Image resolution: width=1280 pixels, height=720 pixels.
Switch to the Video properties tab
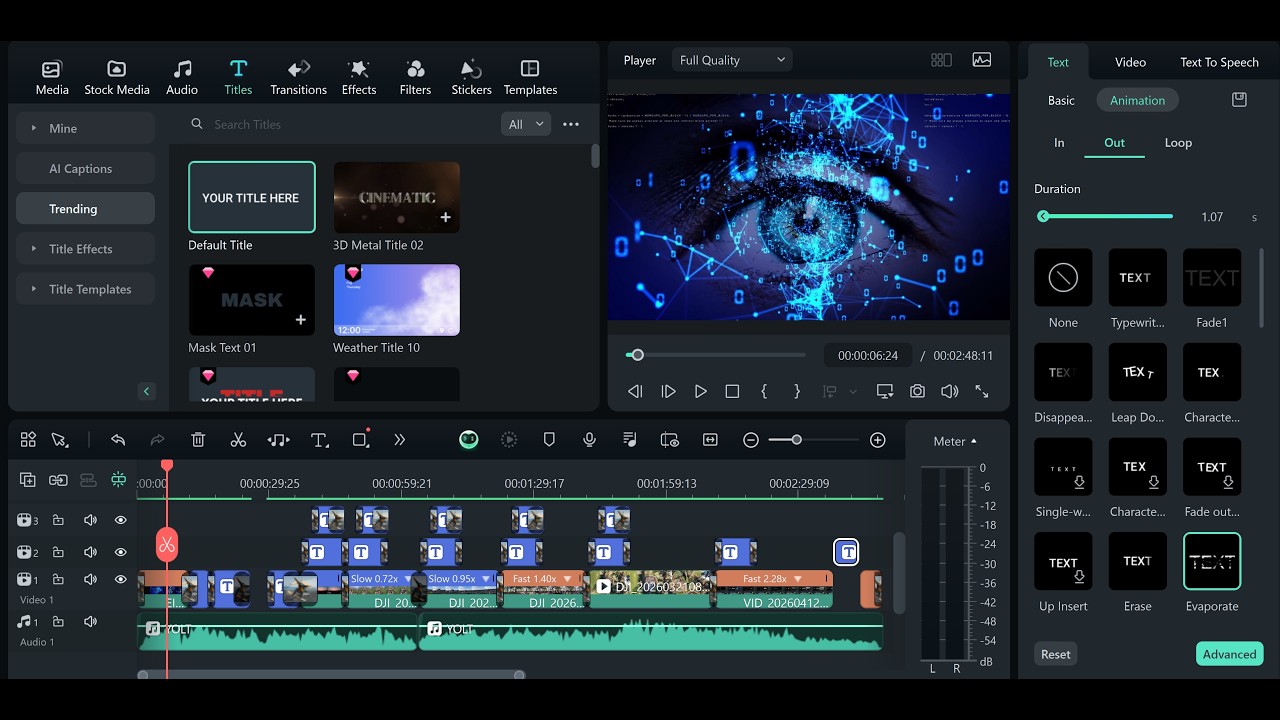[x=1130, y=62]
